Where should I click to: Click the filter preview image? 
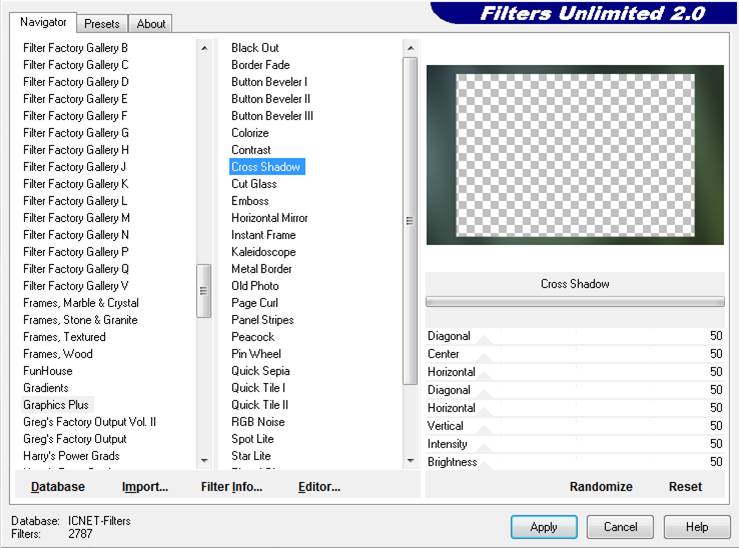point(574,155)
